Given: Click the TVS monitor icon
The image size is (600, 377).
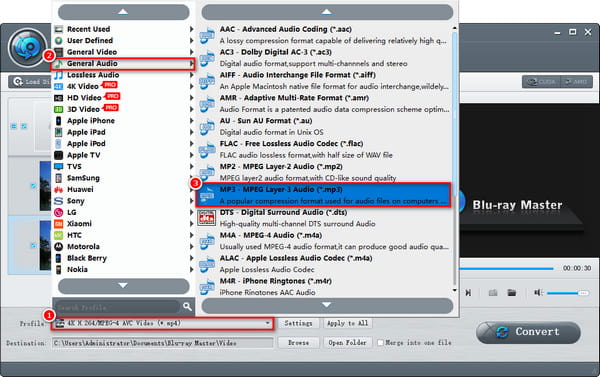Looking at the screenshot, I should coord(59,166).
